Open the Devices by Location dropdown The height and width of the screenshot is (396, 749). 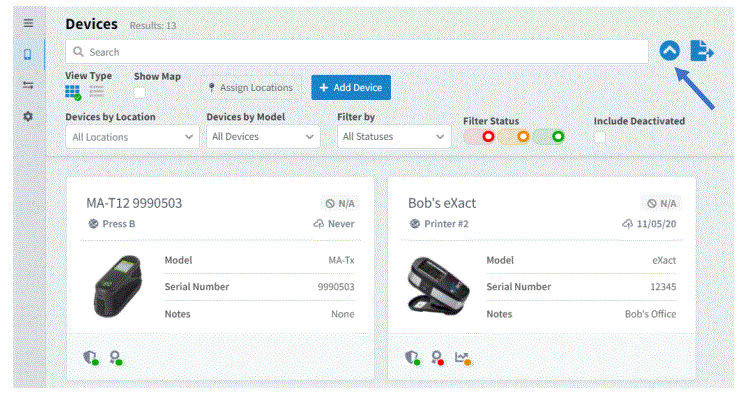point(132,137)
